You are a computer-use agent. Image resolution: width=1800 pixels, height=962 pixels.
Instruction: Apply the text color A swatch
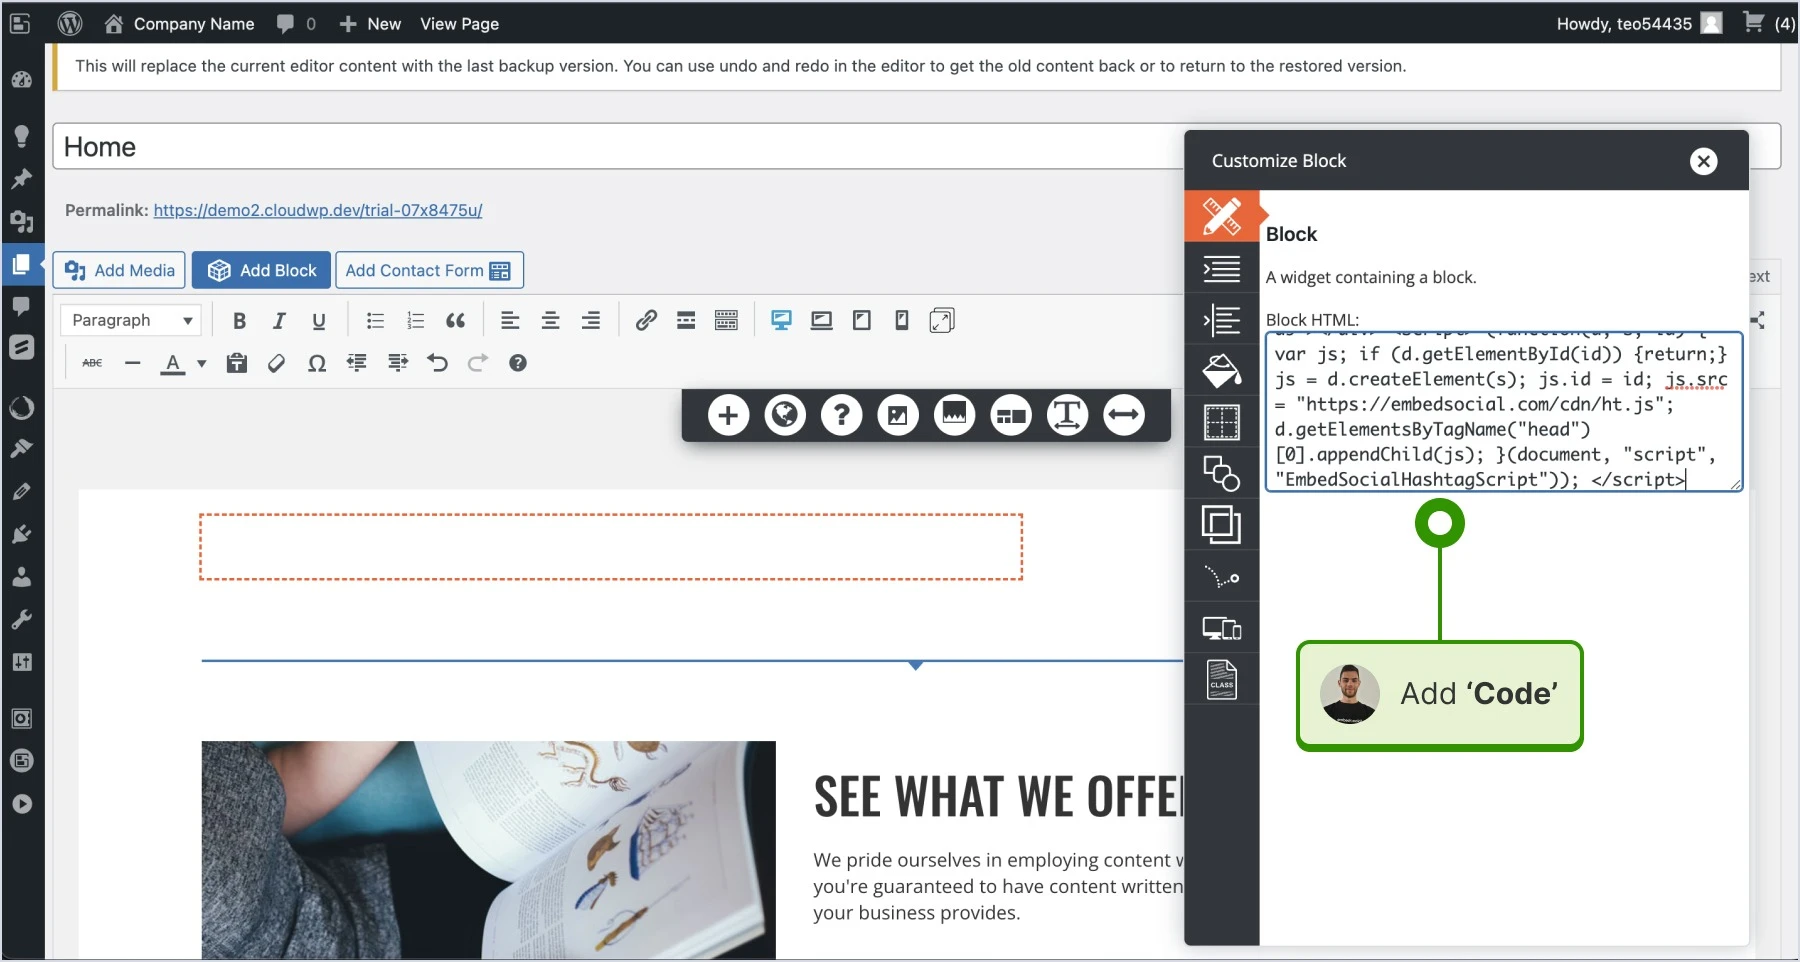[x=173, y=363]
